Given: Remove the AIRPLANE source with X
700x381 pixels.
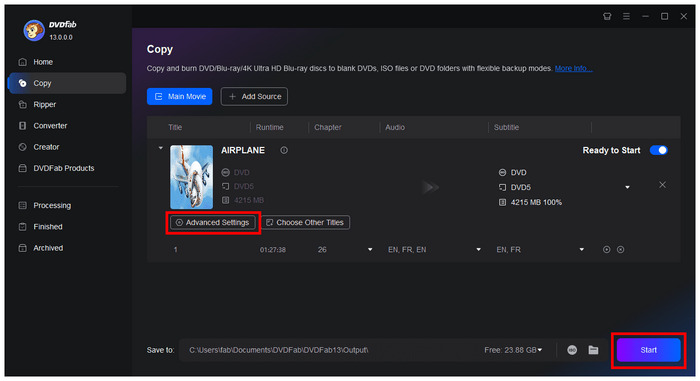Looking at the screenshot, I should pyautogui.click(x=662, y=185).
